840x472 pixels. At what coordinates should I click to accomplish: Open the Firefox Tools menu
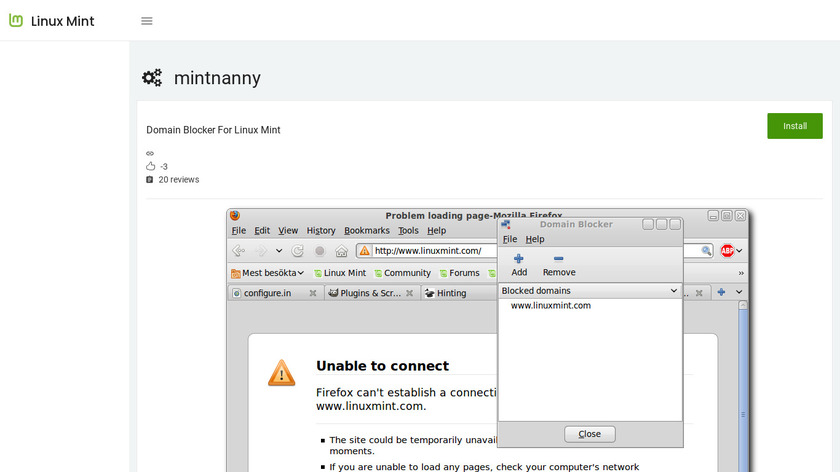[x=408, y=230]
